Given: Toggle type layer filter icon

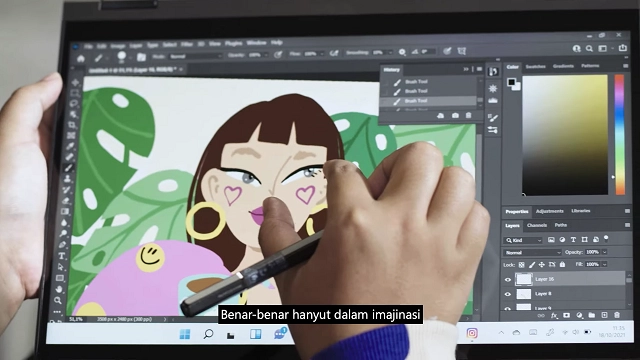Looking at the screenshot, I should [x=573, y=240].
